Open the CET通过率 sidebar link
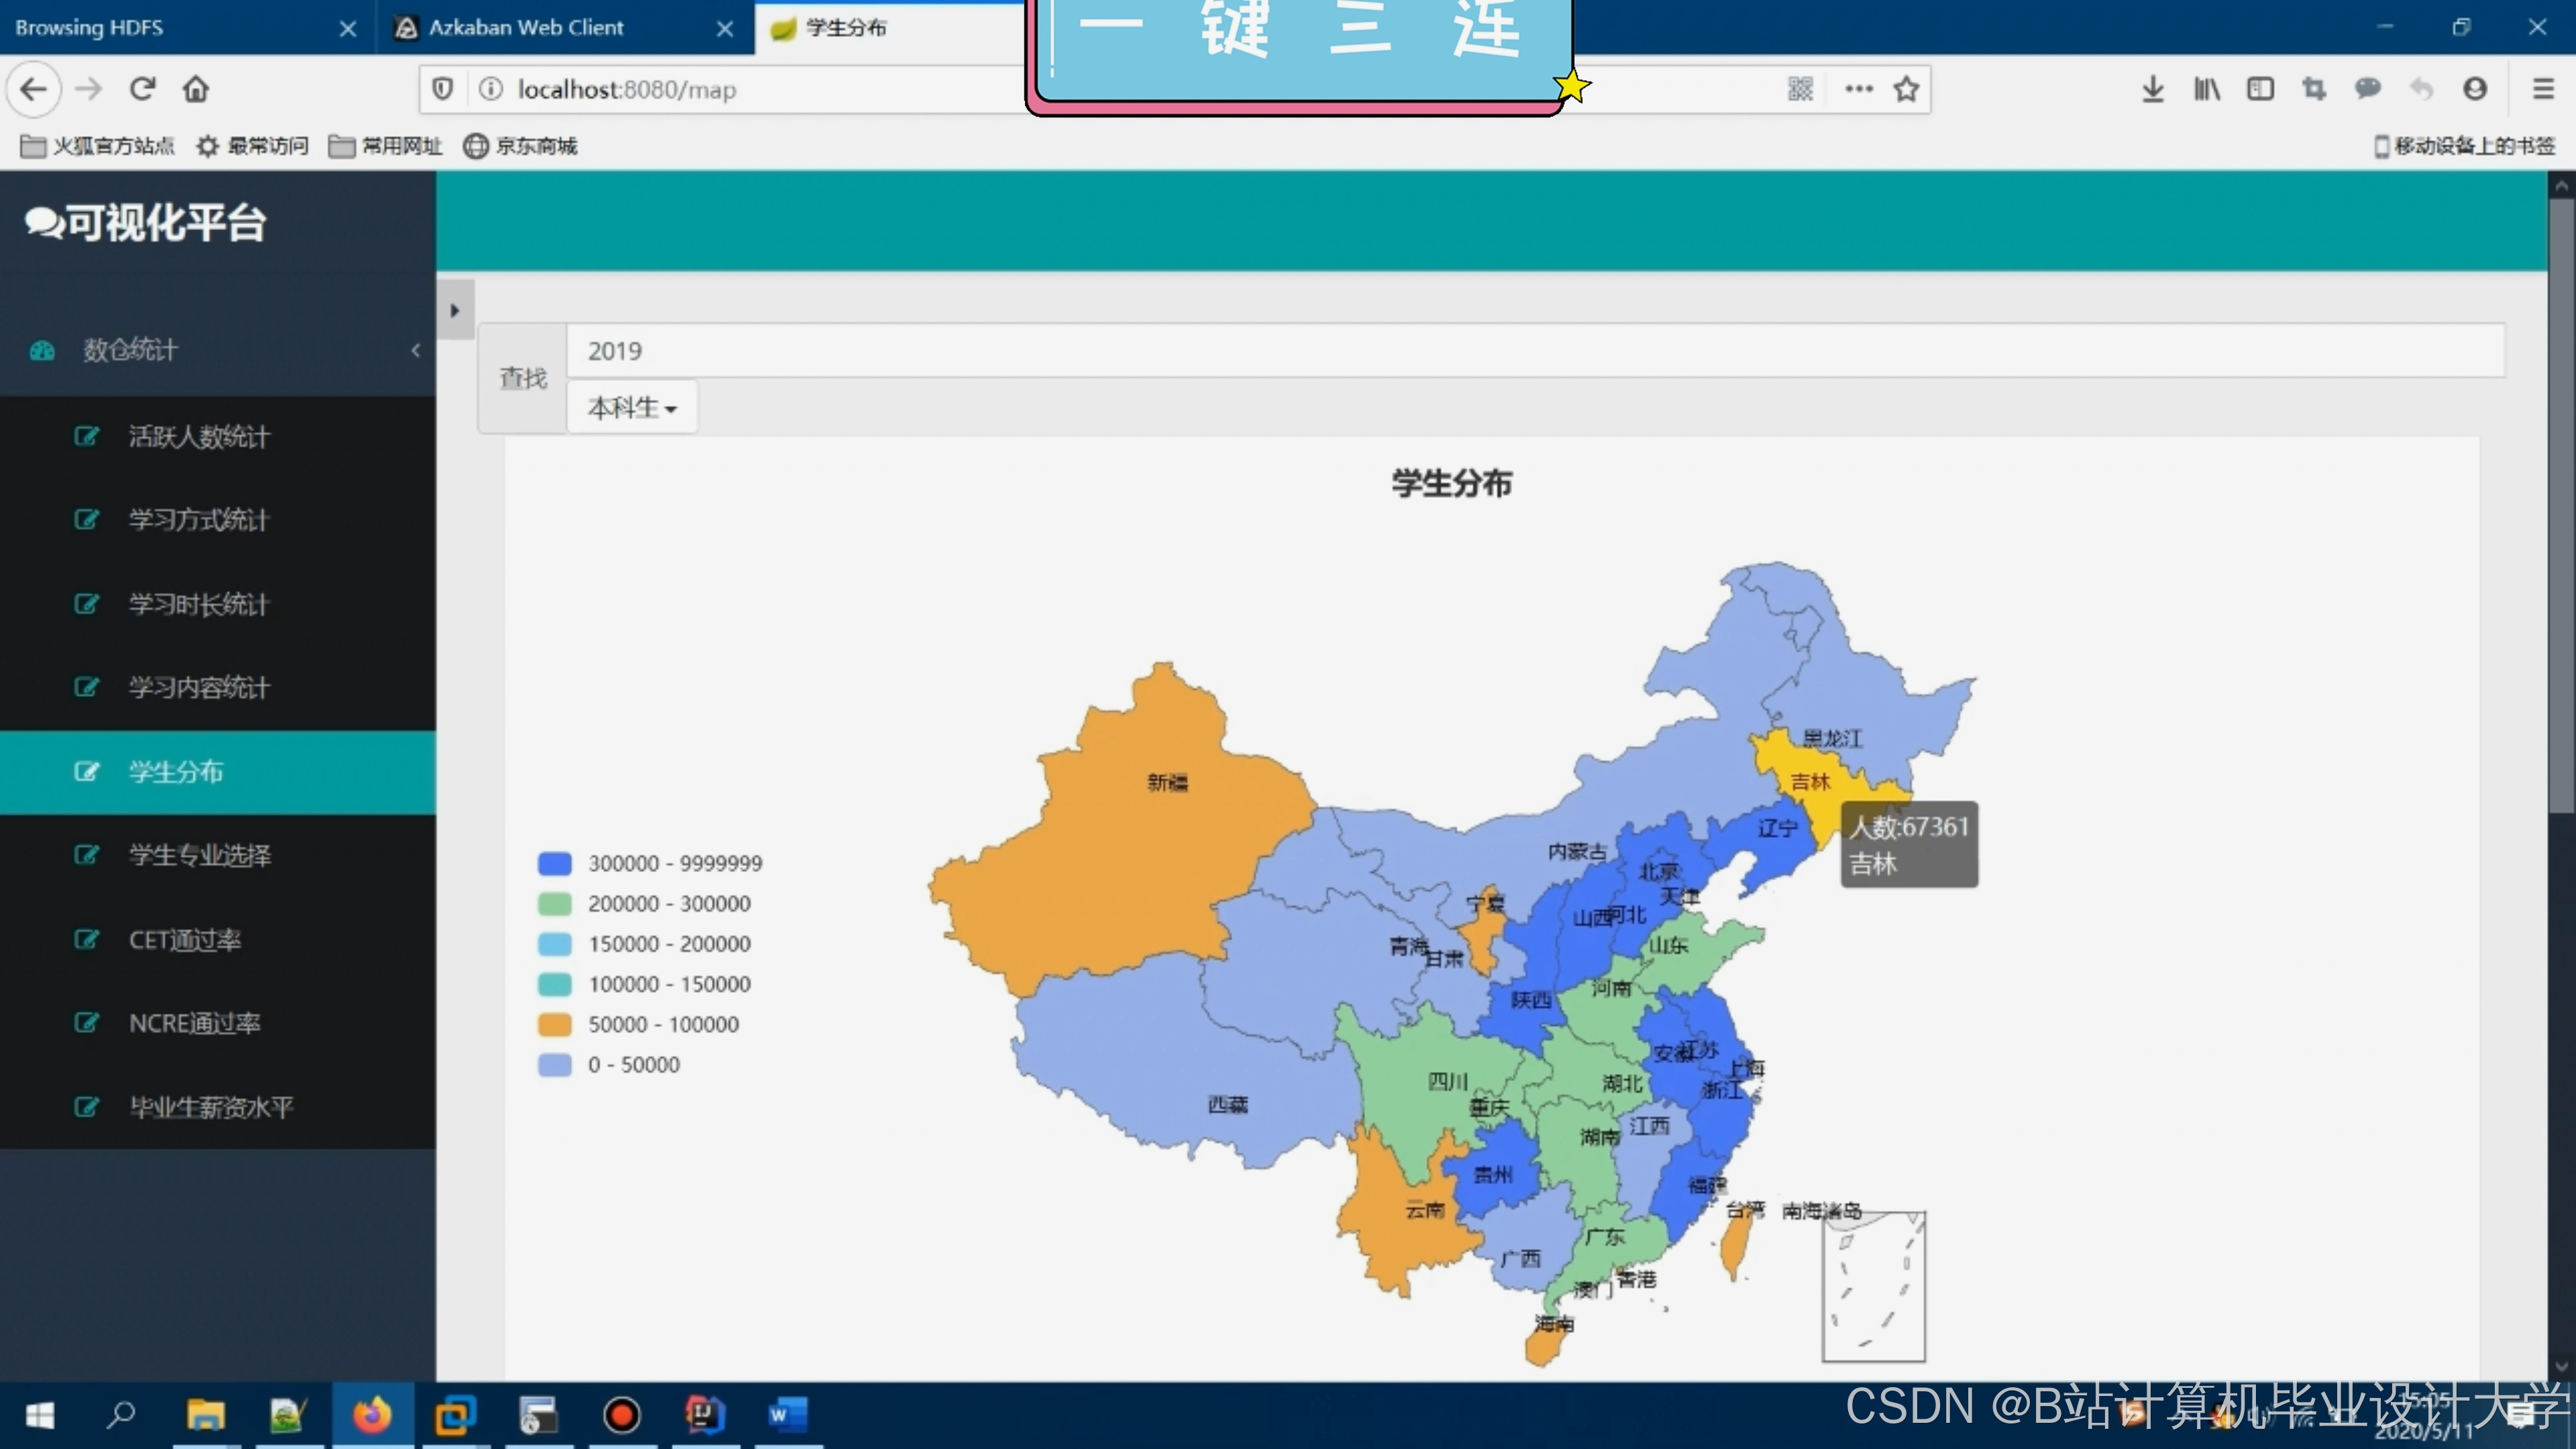 click(x=185, y=940)
